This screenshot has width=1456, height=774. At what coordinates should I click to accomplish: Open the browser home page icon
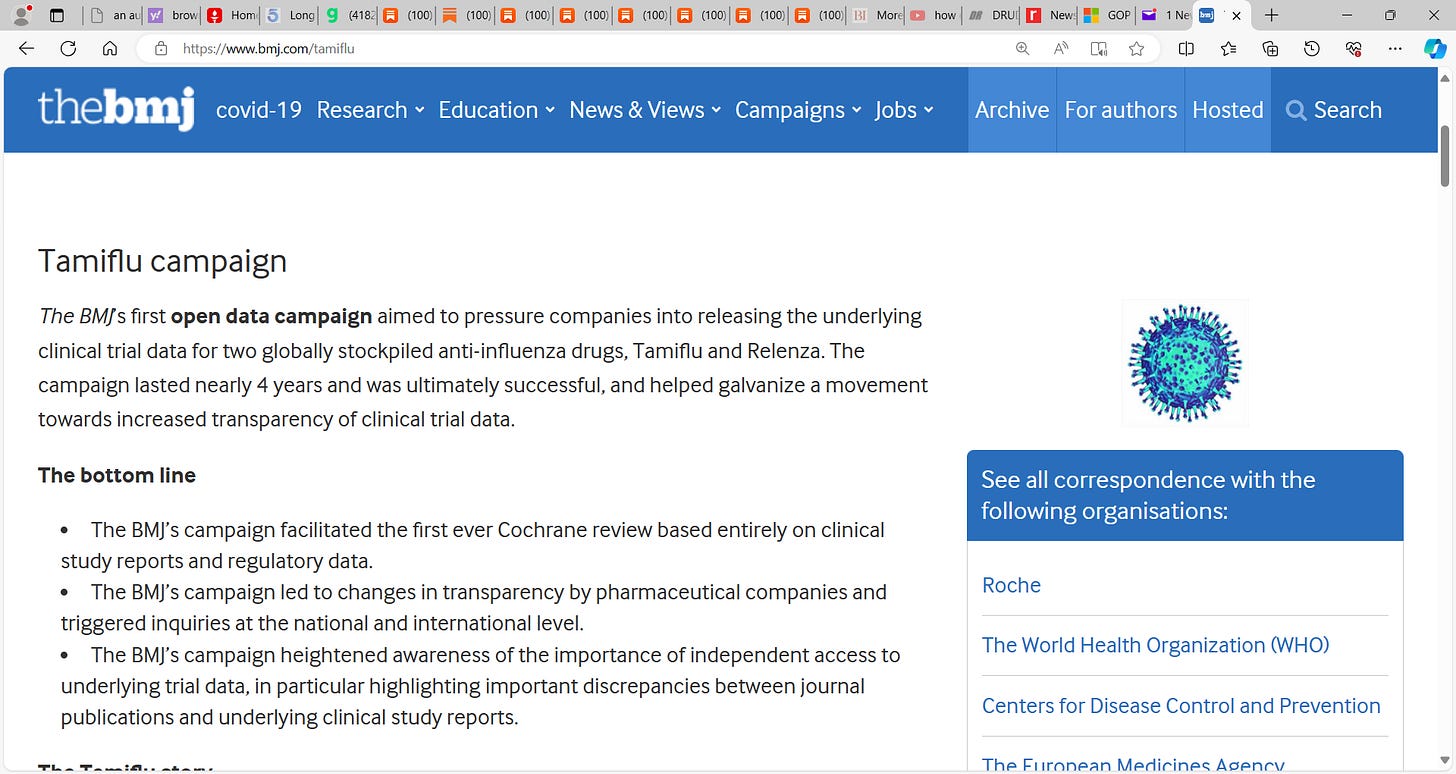(110, 48)
